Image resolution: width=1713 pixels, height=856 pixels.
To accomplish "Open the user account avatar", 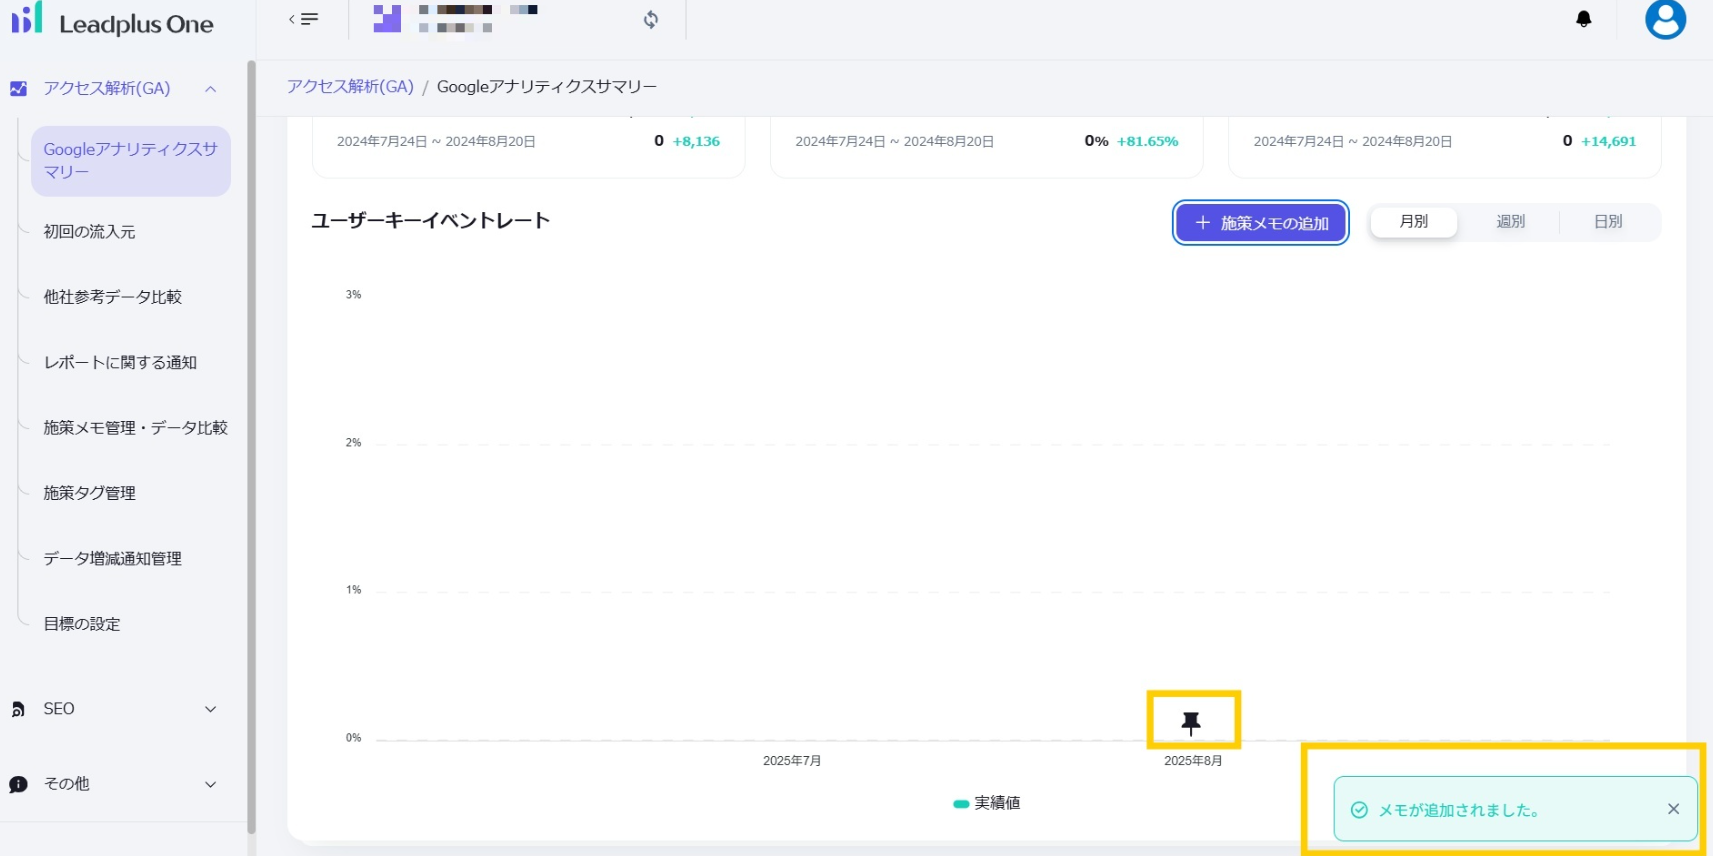I will coord(1665,19).
